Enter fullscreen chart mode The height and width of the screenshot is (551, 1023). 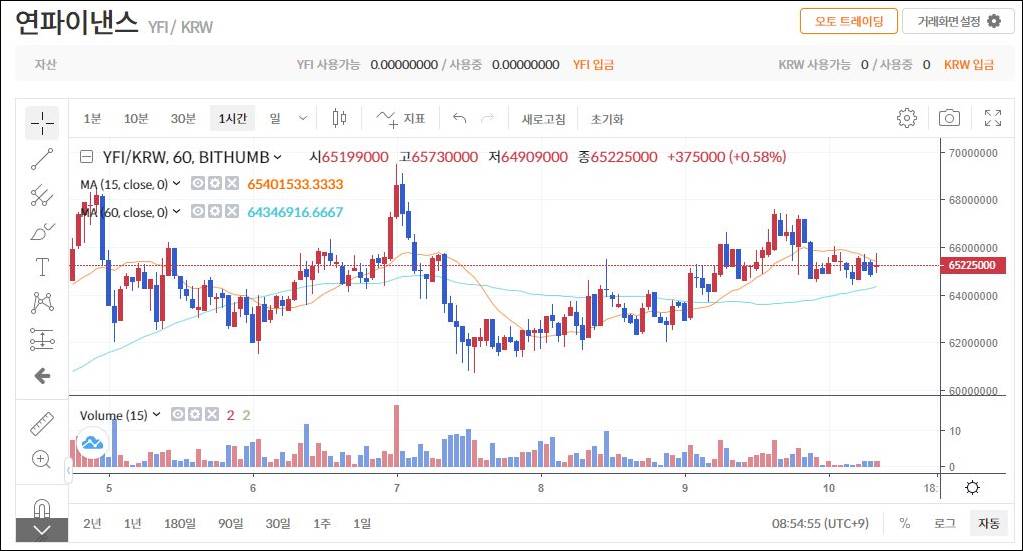click(992, 118)
